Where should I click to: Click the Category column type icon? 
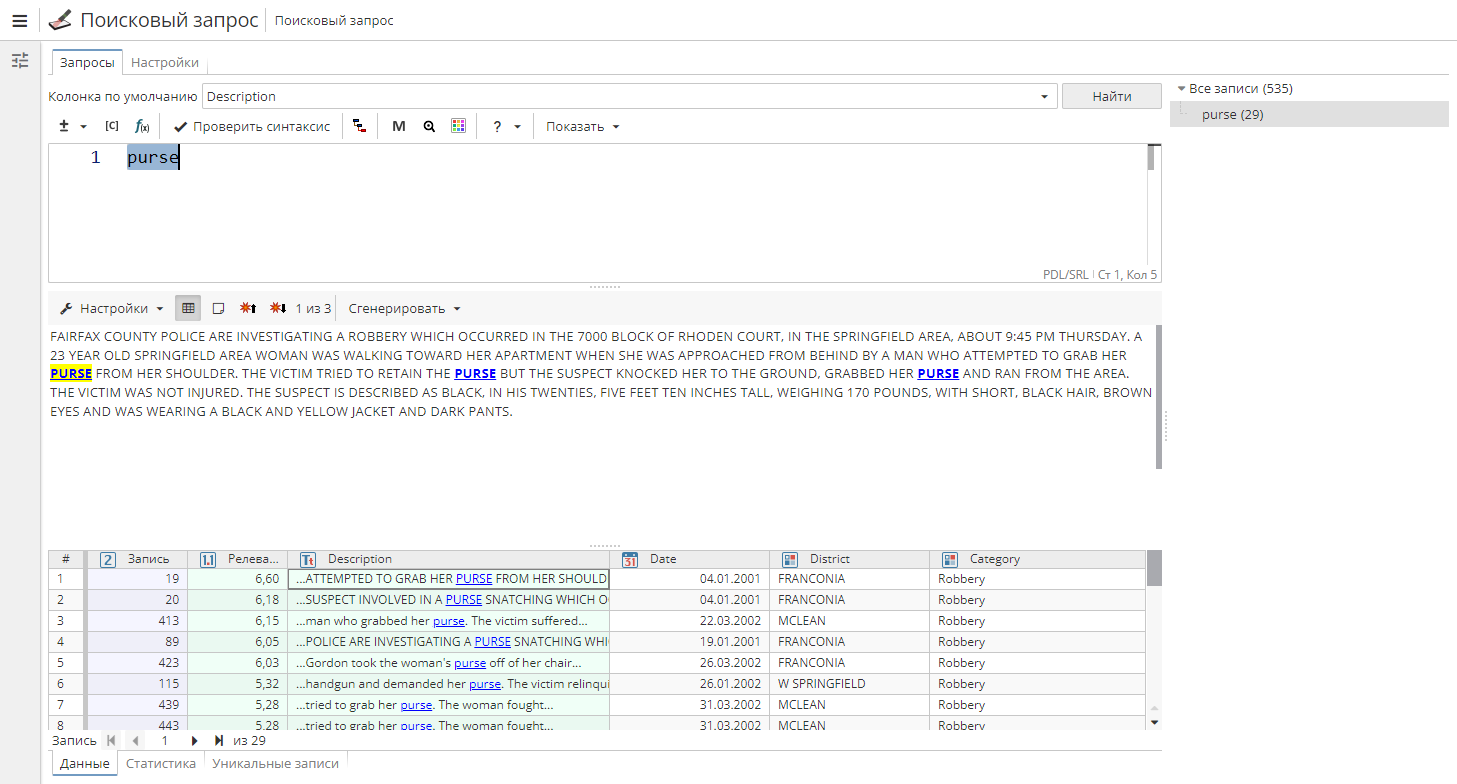coord(950,559)
